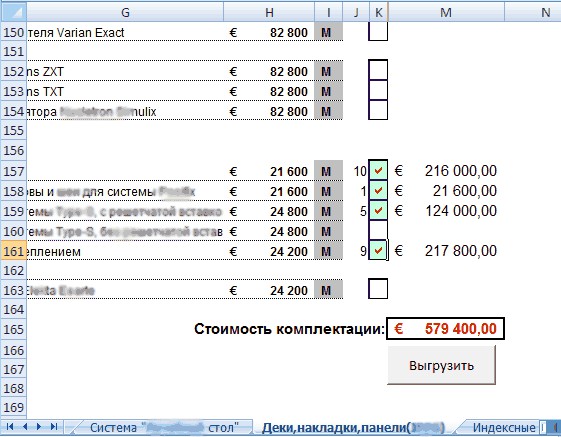Click the total cost cell 579 400,00
Viewport: 561px width, 437px height.
[x=445, y=329]
